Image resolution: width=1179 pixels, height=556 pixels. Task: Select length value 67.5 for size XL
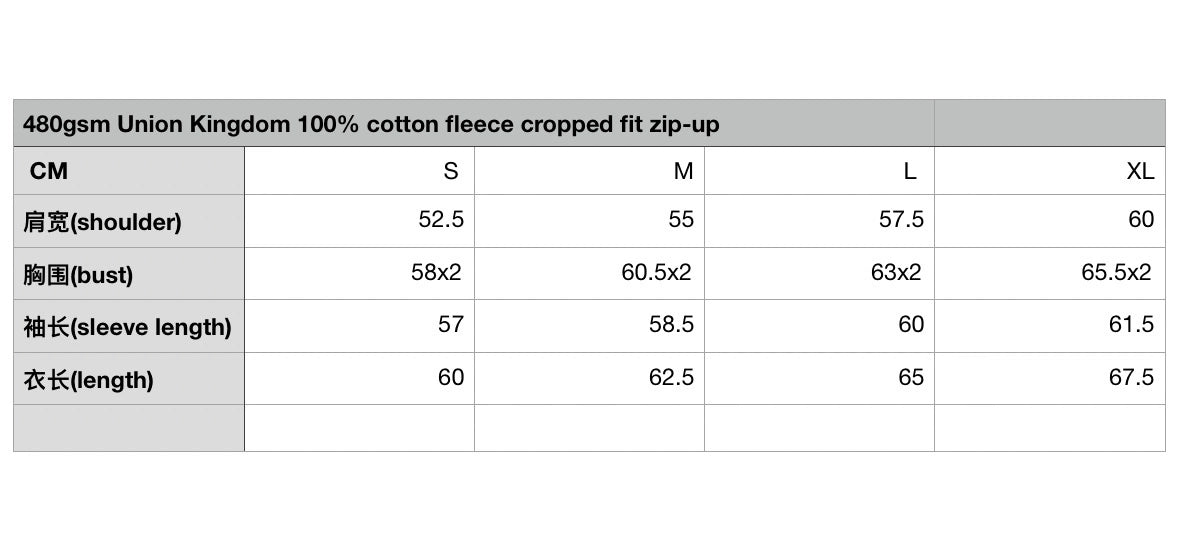point(1131,377)
